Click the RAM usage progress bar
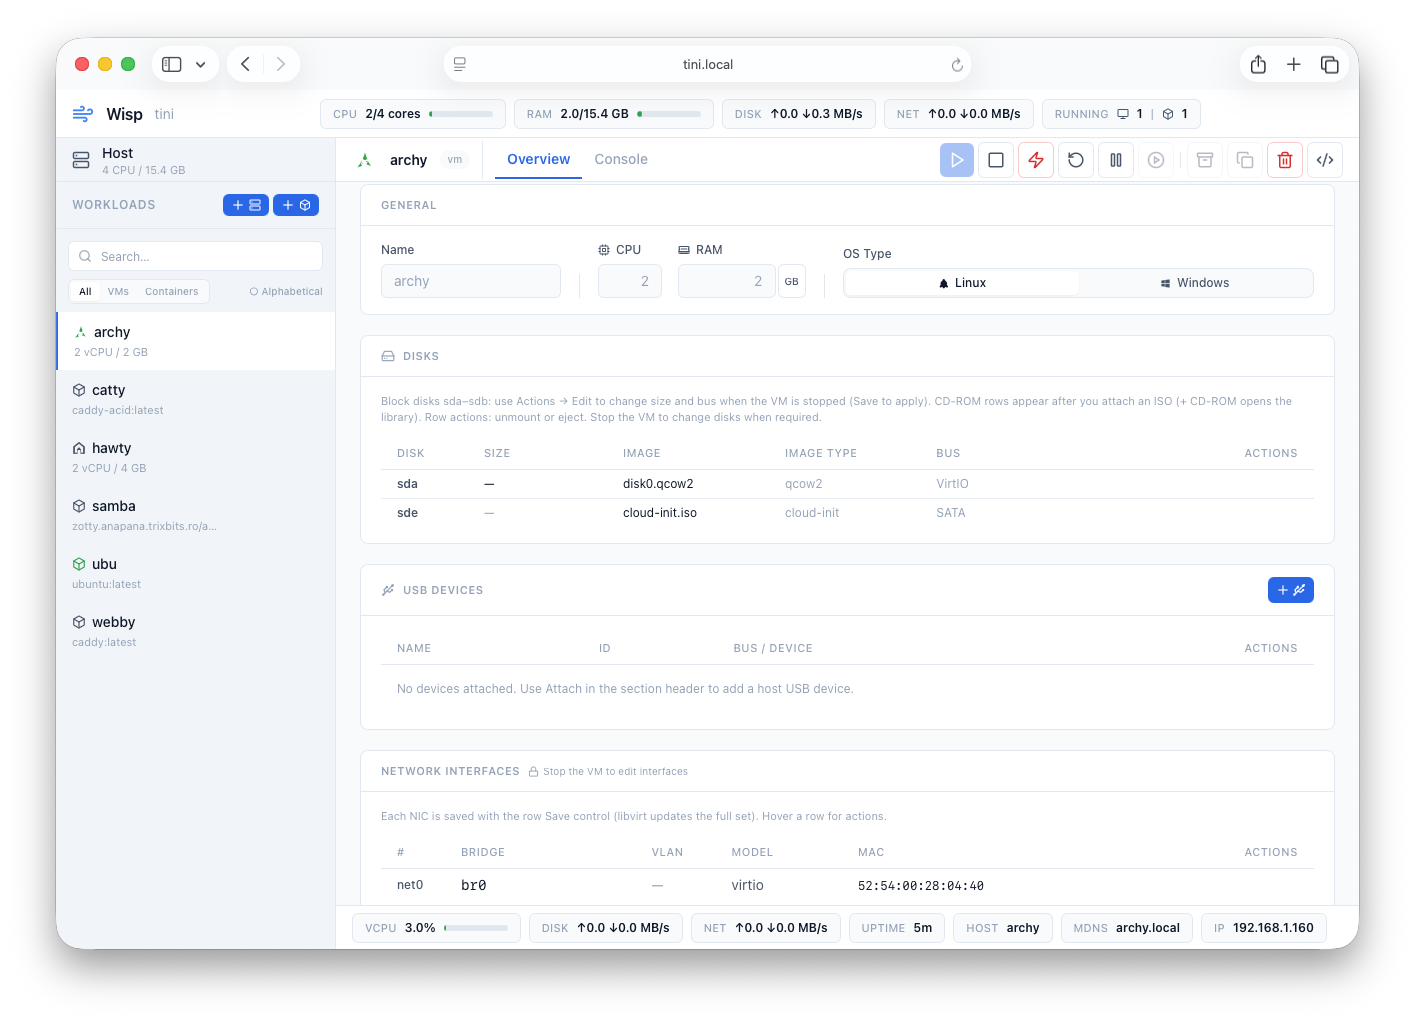Image resolution: width=1415 pixels, height=1023 pixels. (669, 114)
